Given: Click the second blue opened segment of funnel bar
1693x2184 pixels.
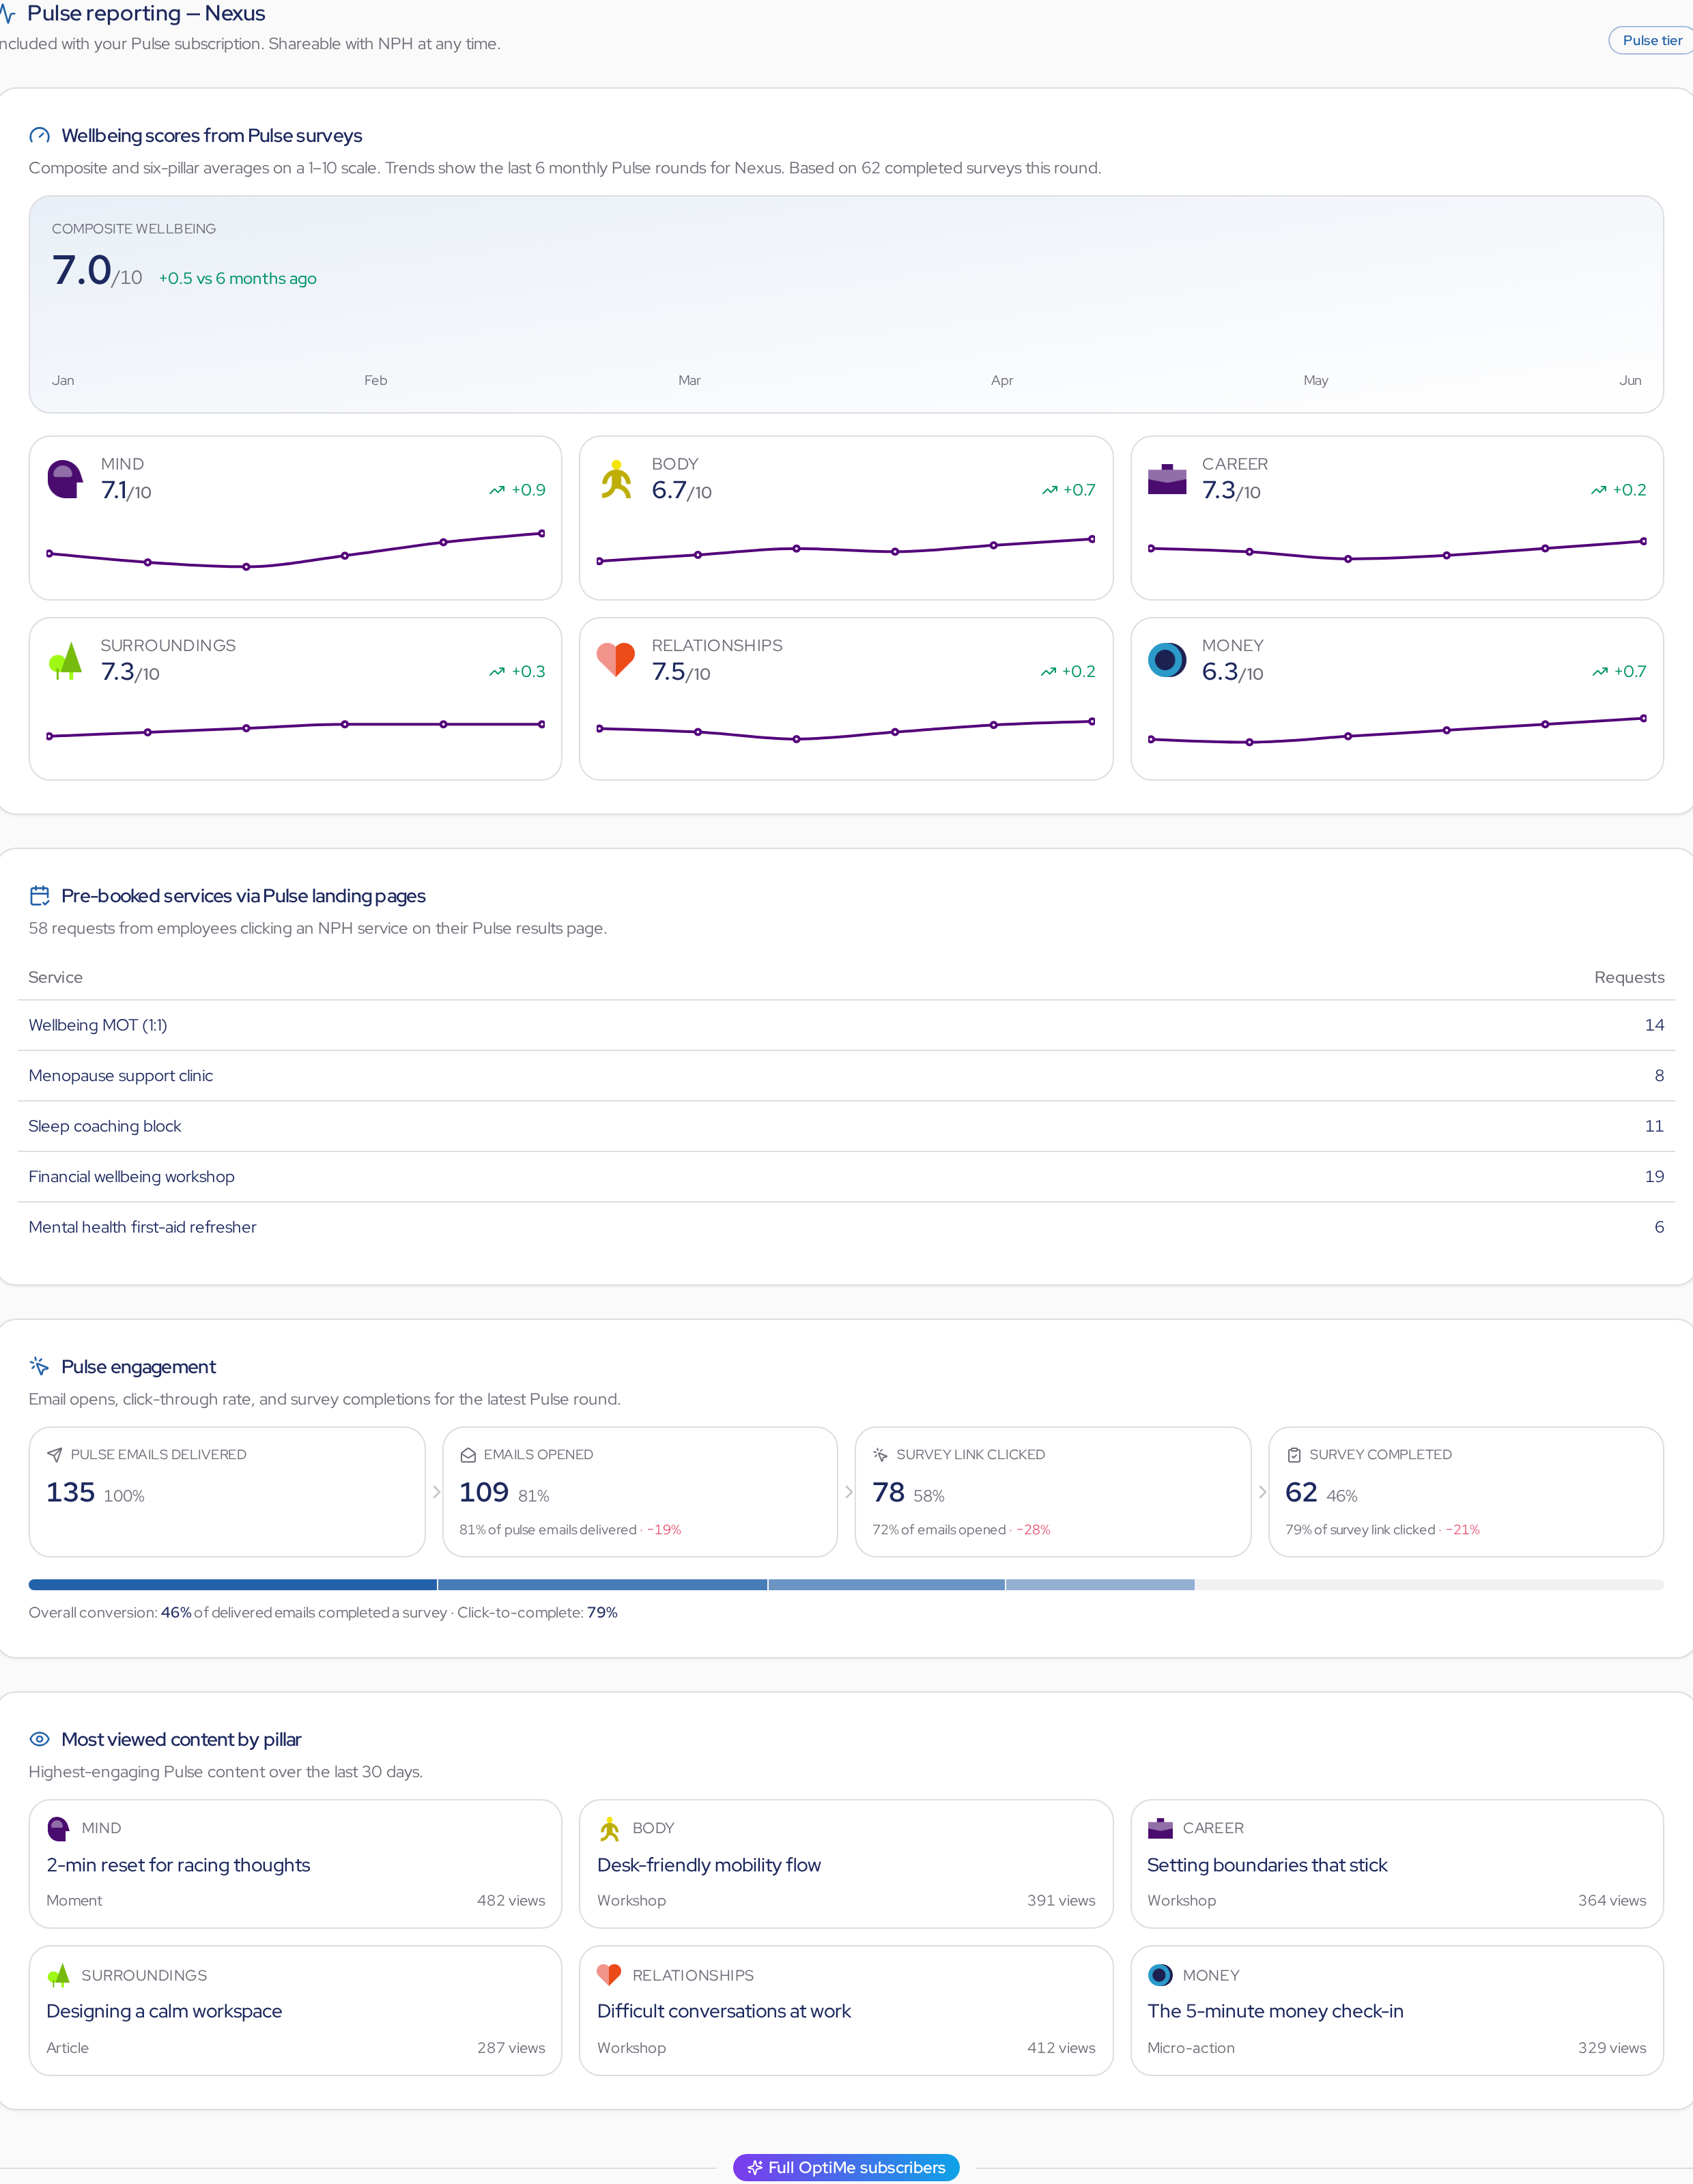Looking at the screenshot, I should 603,1585.
